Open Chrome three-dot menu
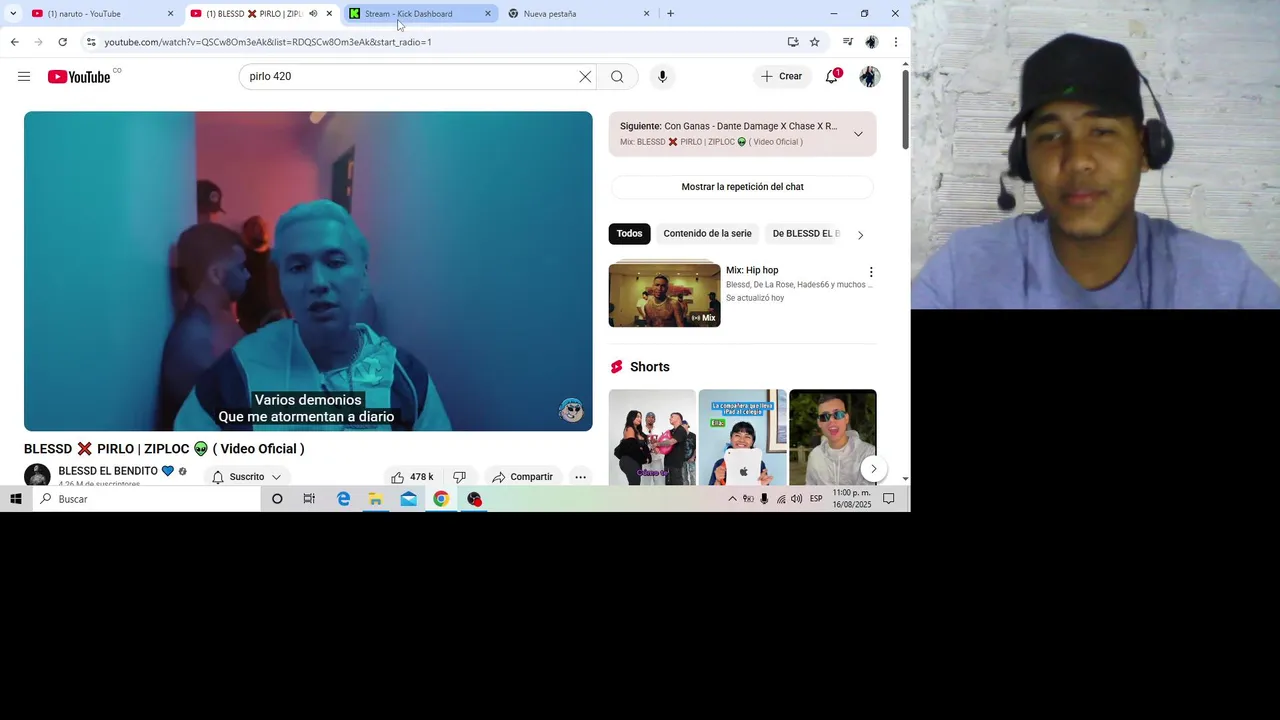The height and width of the screenshot is (720, 1280). (896, 42)
